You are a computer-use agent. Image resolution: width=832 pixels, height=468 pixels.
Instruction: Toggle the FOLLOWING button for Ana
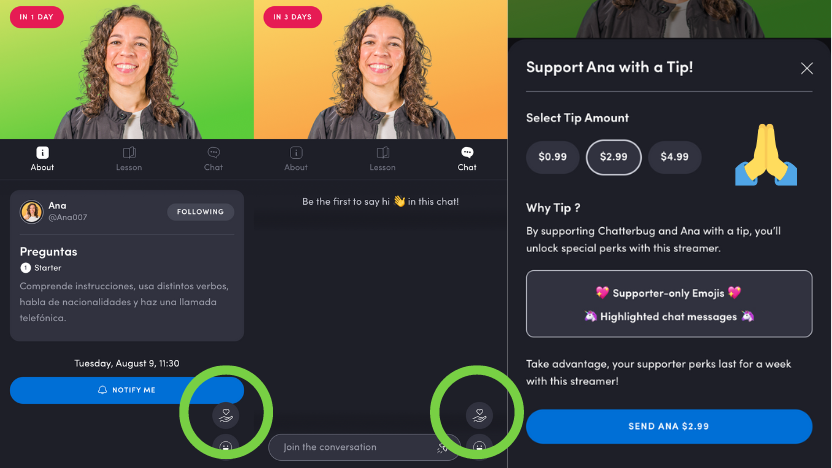point(201,212)
